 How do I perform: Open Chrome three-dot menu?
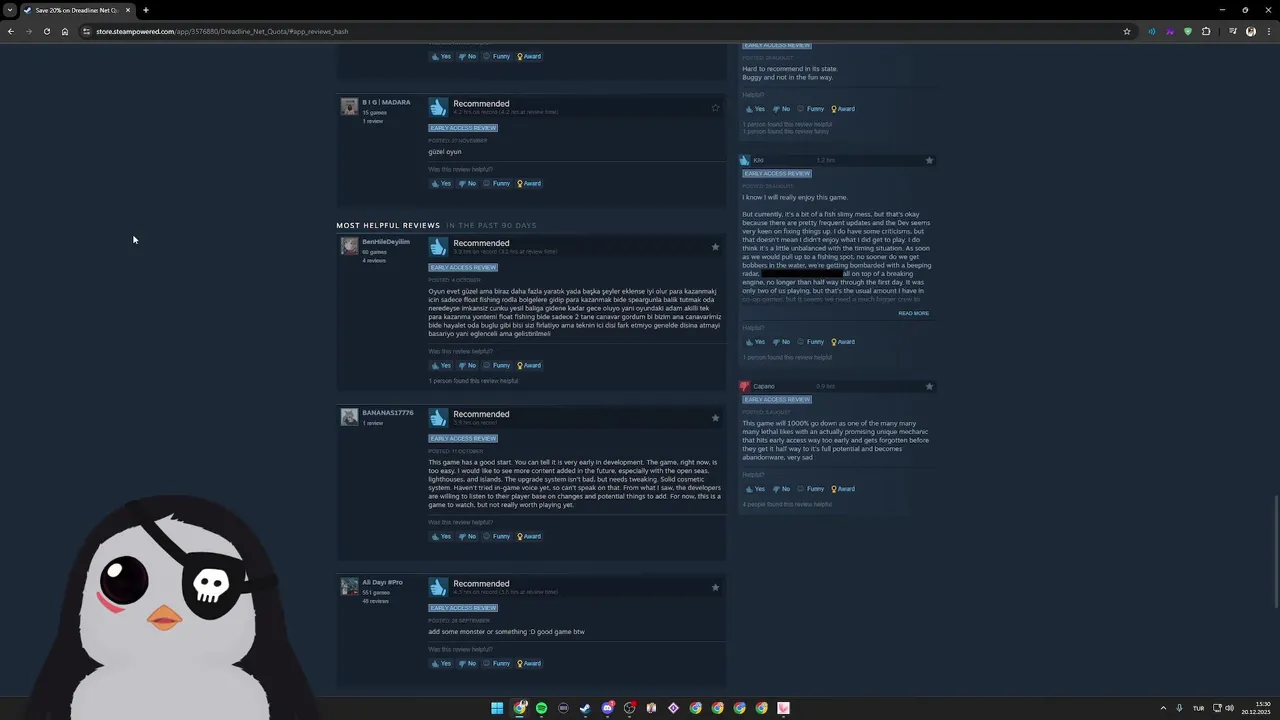tap(1267, 31)
